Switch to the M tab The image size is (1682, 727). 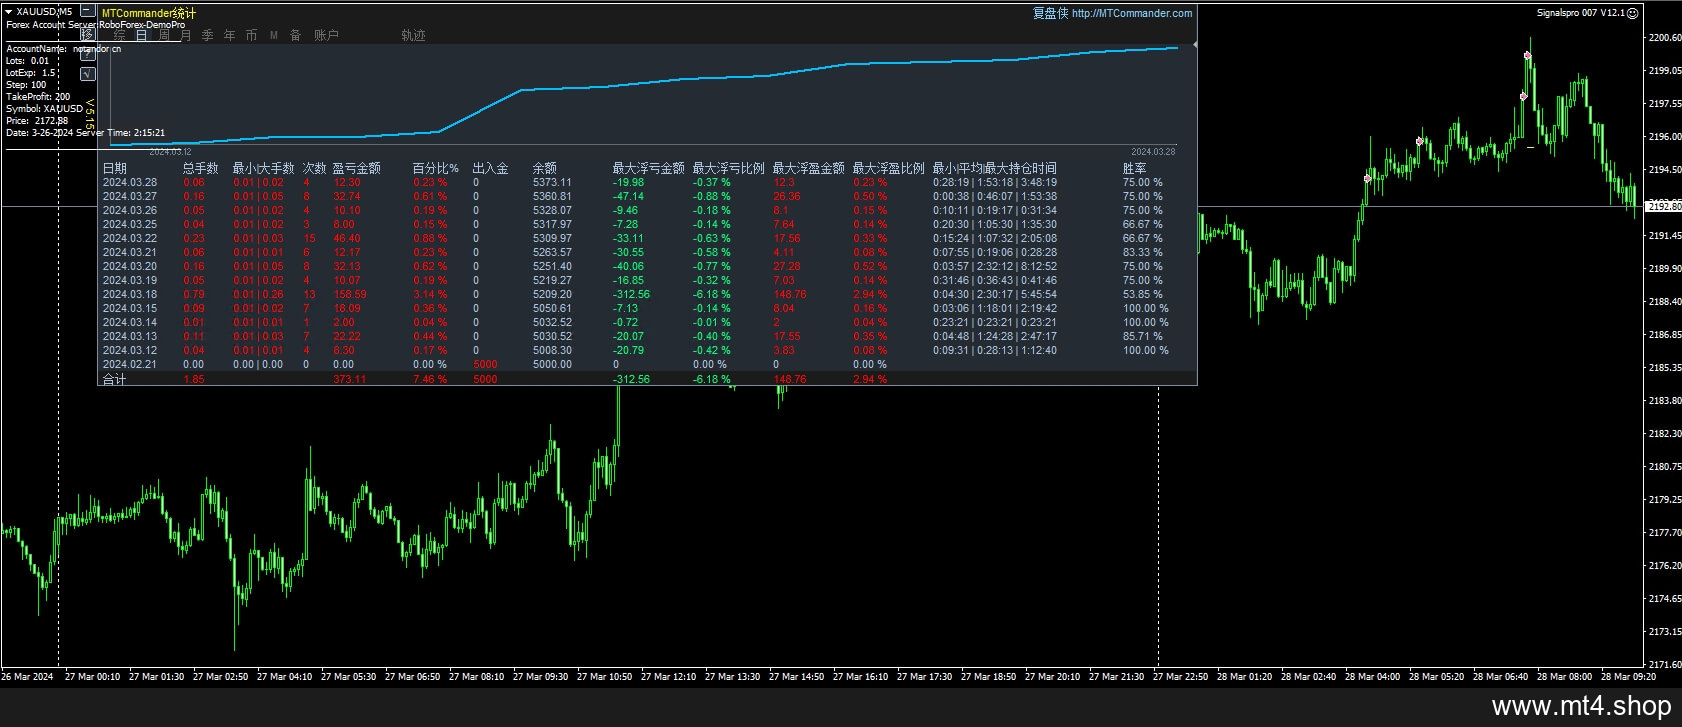pyautogui.click(x=274, y=35)
